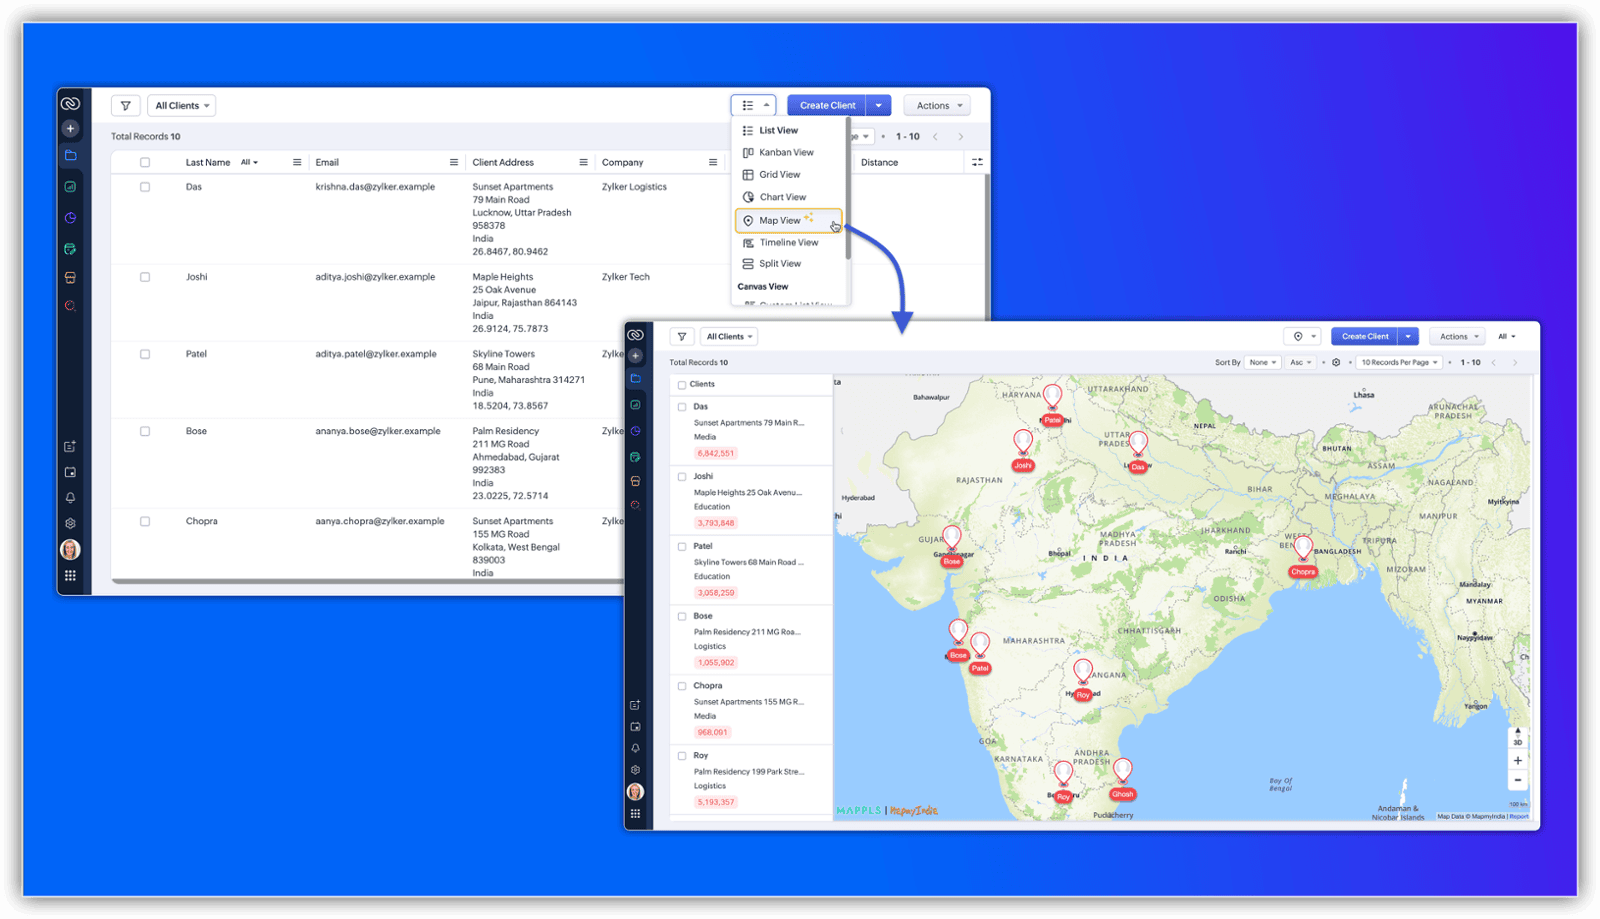1600x919 pixels.
Task: Click the Create Client button in list view
Action: coord(827,106)
